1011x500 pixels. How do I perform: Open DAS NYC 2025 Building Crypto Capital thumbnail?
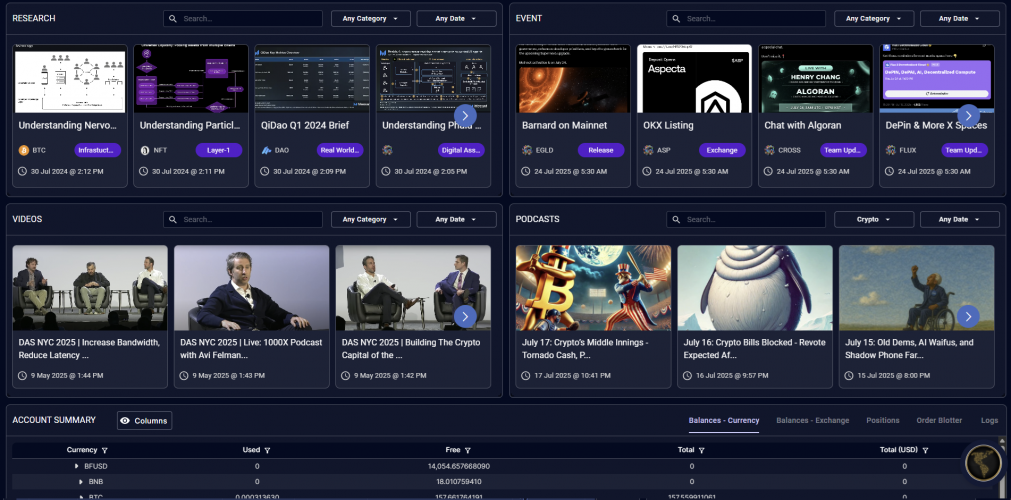(x=413, y=288)
